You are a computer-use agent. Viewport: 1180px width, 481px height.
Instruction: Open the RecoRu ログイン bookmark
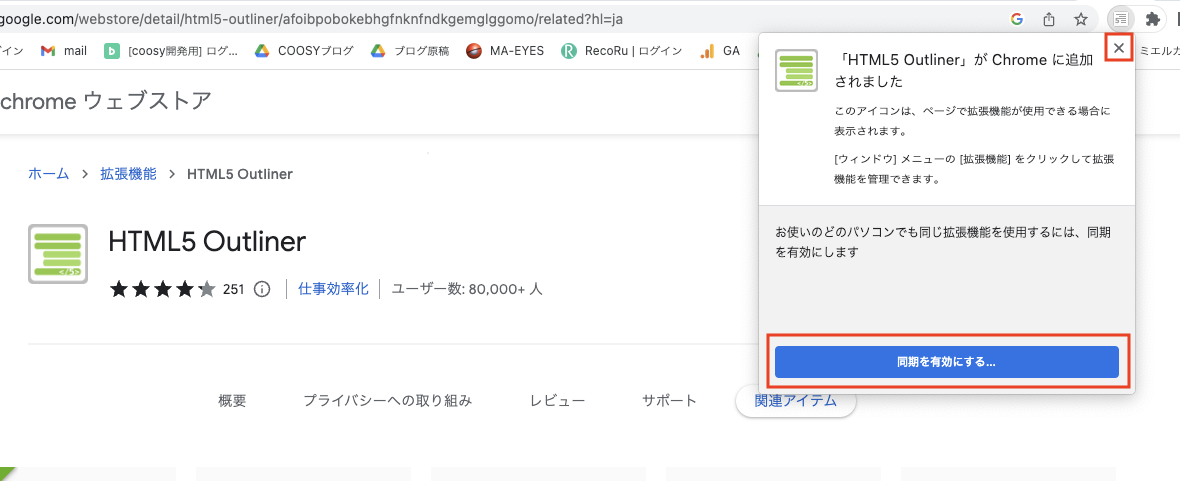(622, 51)
